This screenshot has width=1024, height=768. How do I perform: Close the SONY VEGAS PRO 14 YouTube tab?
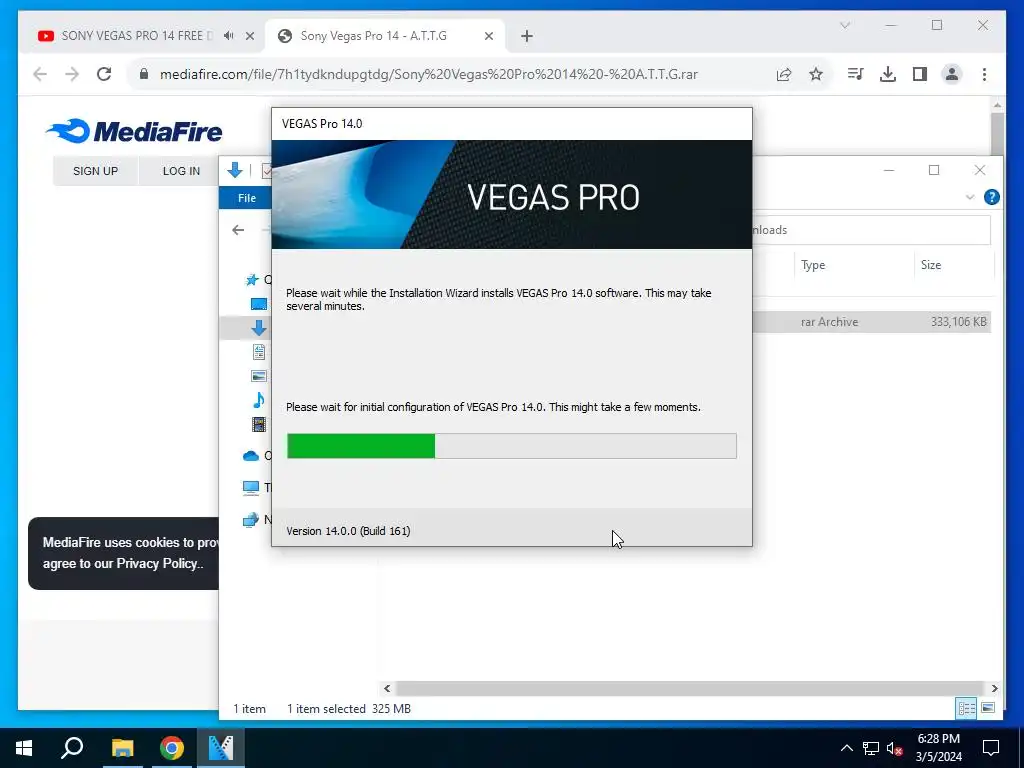[249, 36]
